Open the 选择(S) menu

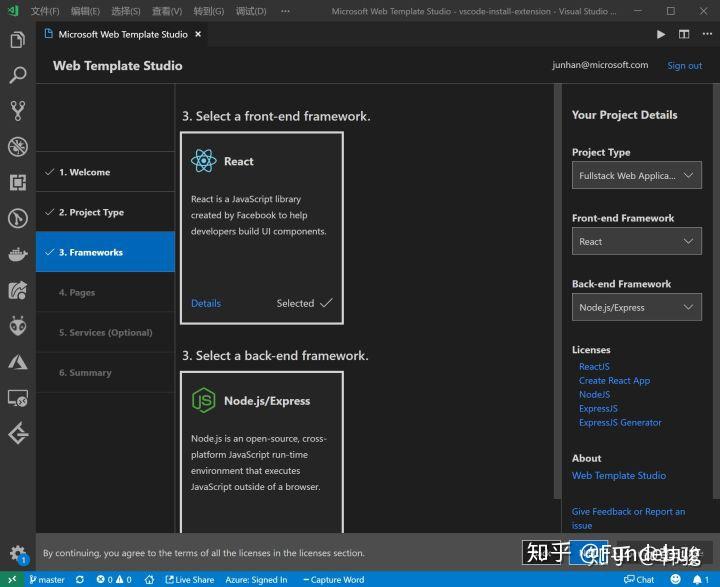[x=126, y=11]
